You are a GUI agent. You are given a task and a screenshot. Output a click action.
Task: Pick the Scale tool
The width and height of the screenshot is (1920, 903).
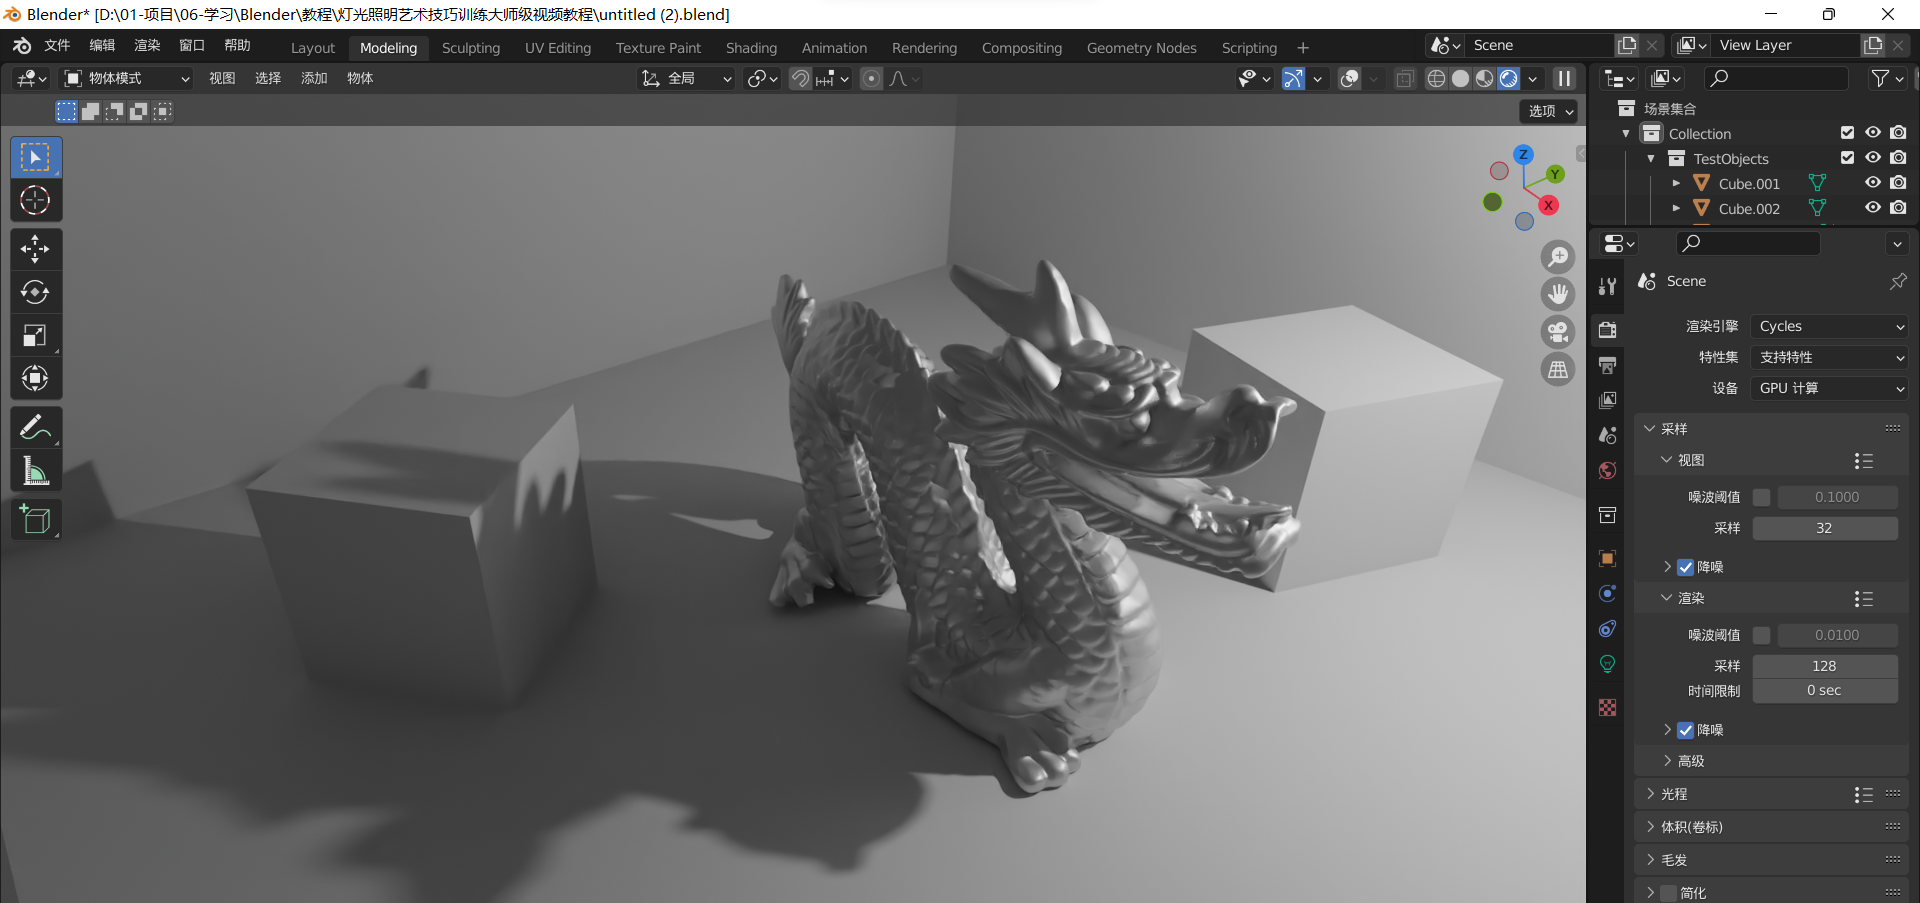click(x=36, y=335)
